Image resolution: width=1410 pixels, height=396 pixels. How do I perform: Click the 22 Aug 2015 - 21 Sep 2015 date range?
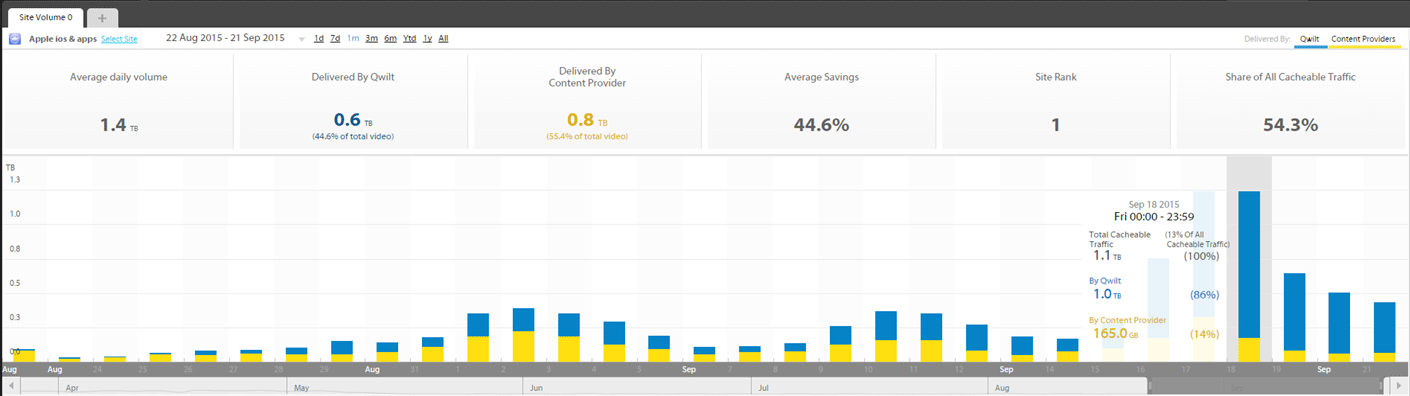pos(225,38)
